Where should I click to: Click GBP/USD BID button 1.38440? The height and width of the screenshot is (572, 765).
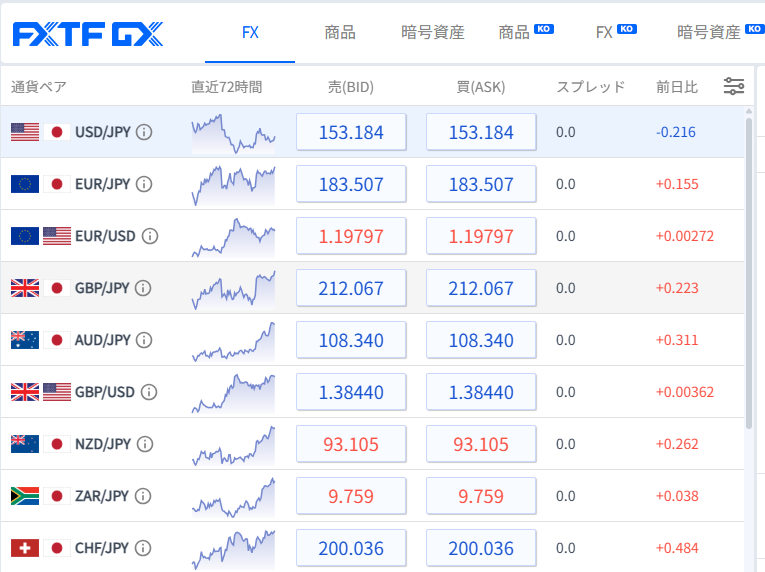click(x=351, y=392)
